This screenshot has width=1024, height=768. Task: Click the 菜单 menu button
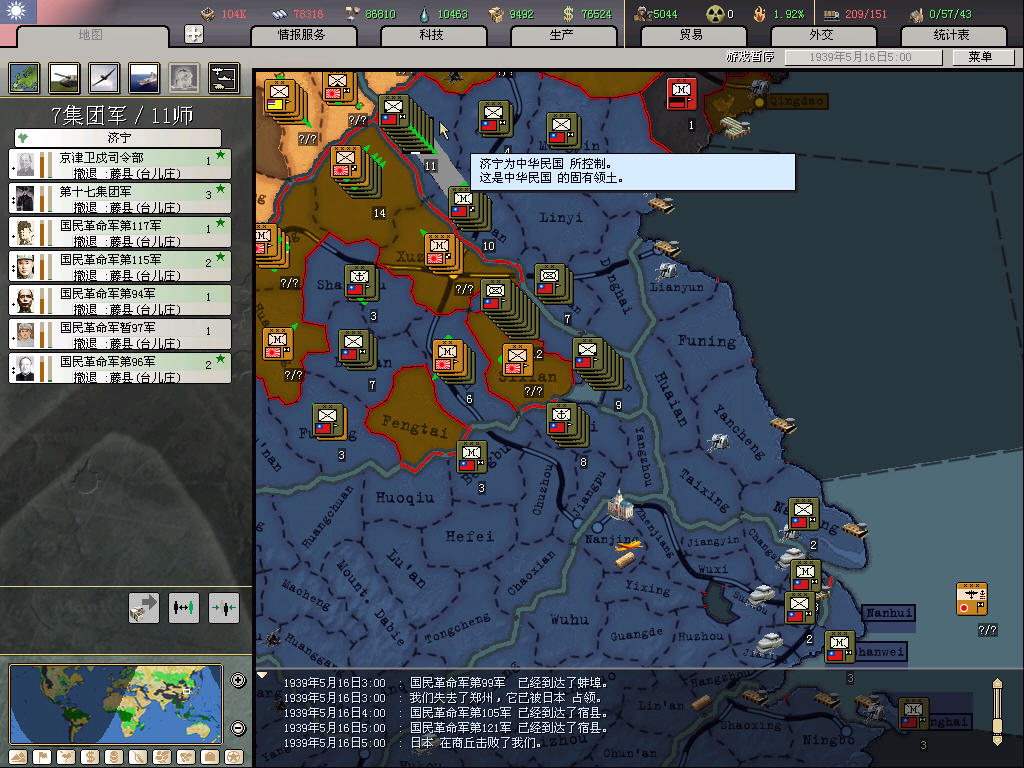pos(981,57)
